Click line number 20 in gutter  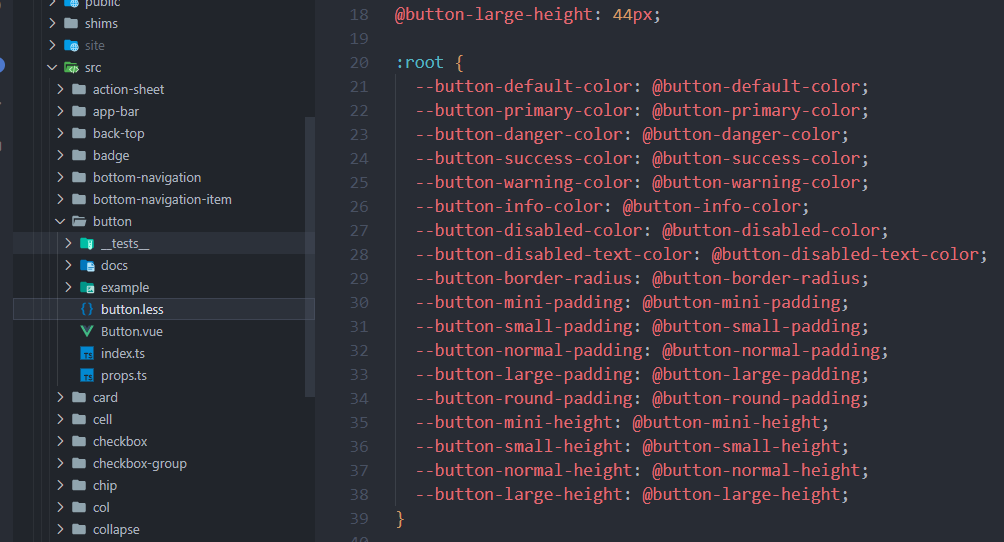(359, 62)
